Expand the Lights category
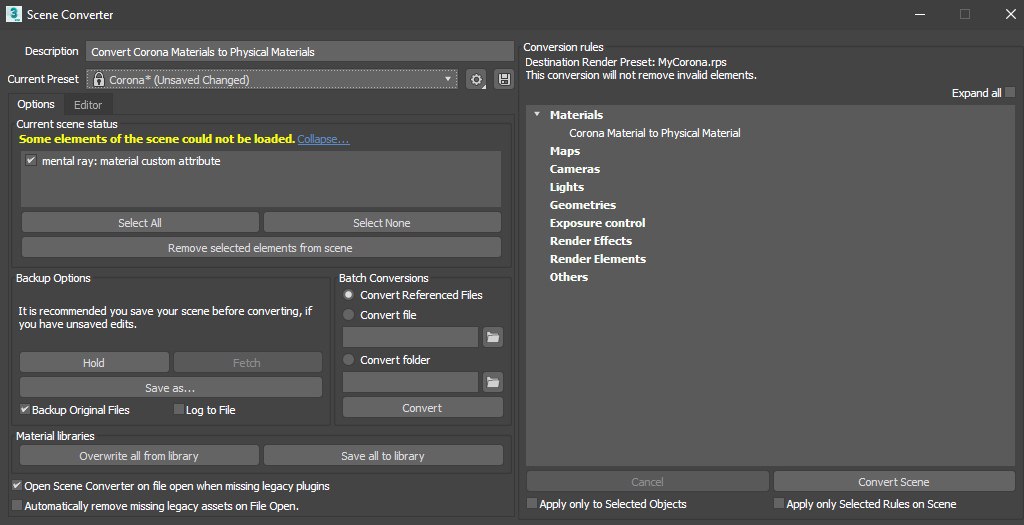 coord(567,187)
